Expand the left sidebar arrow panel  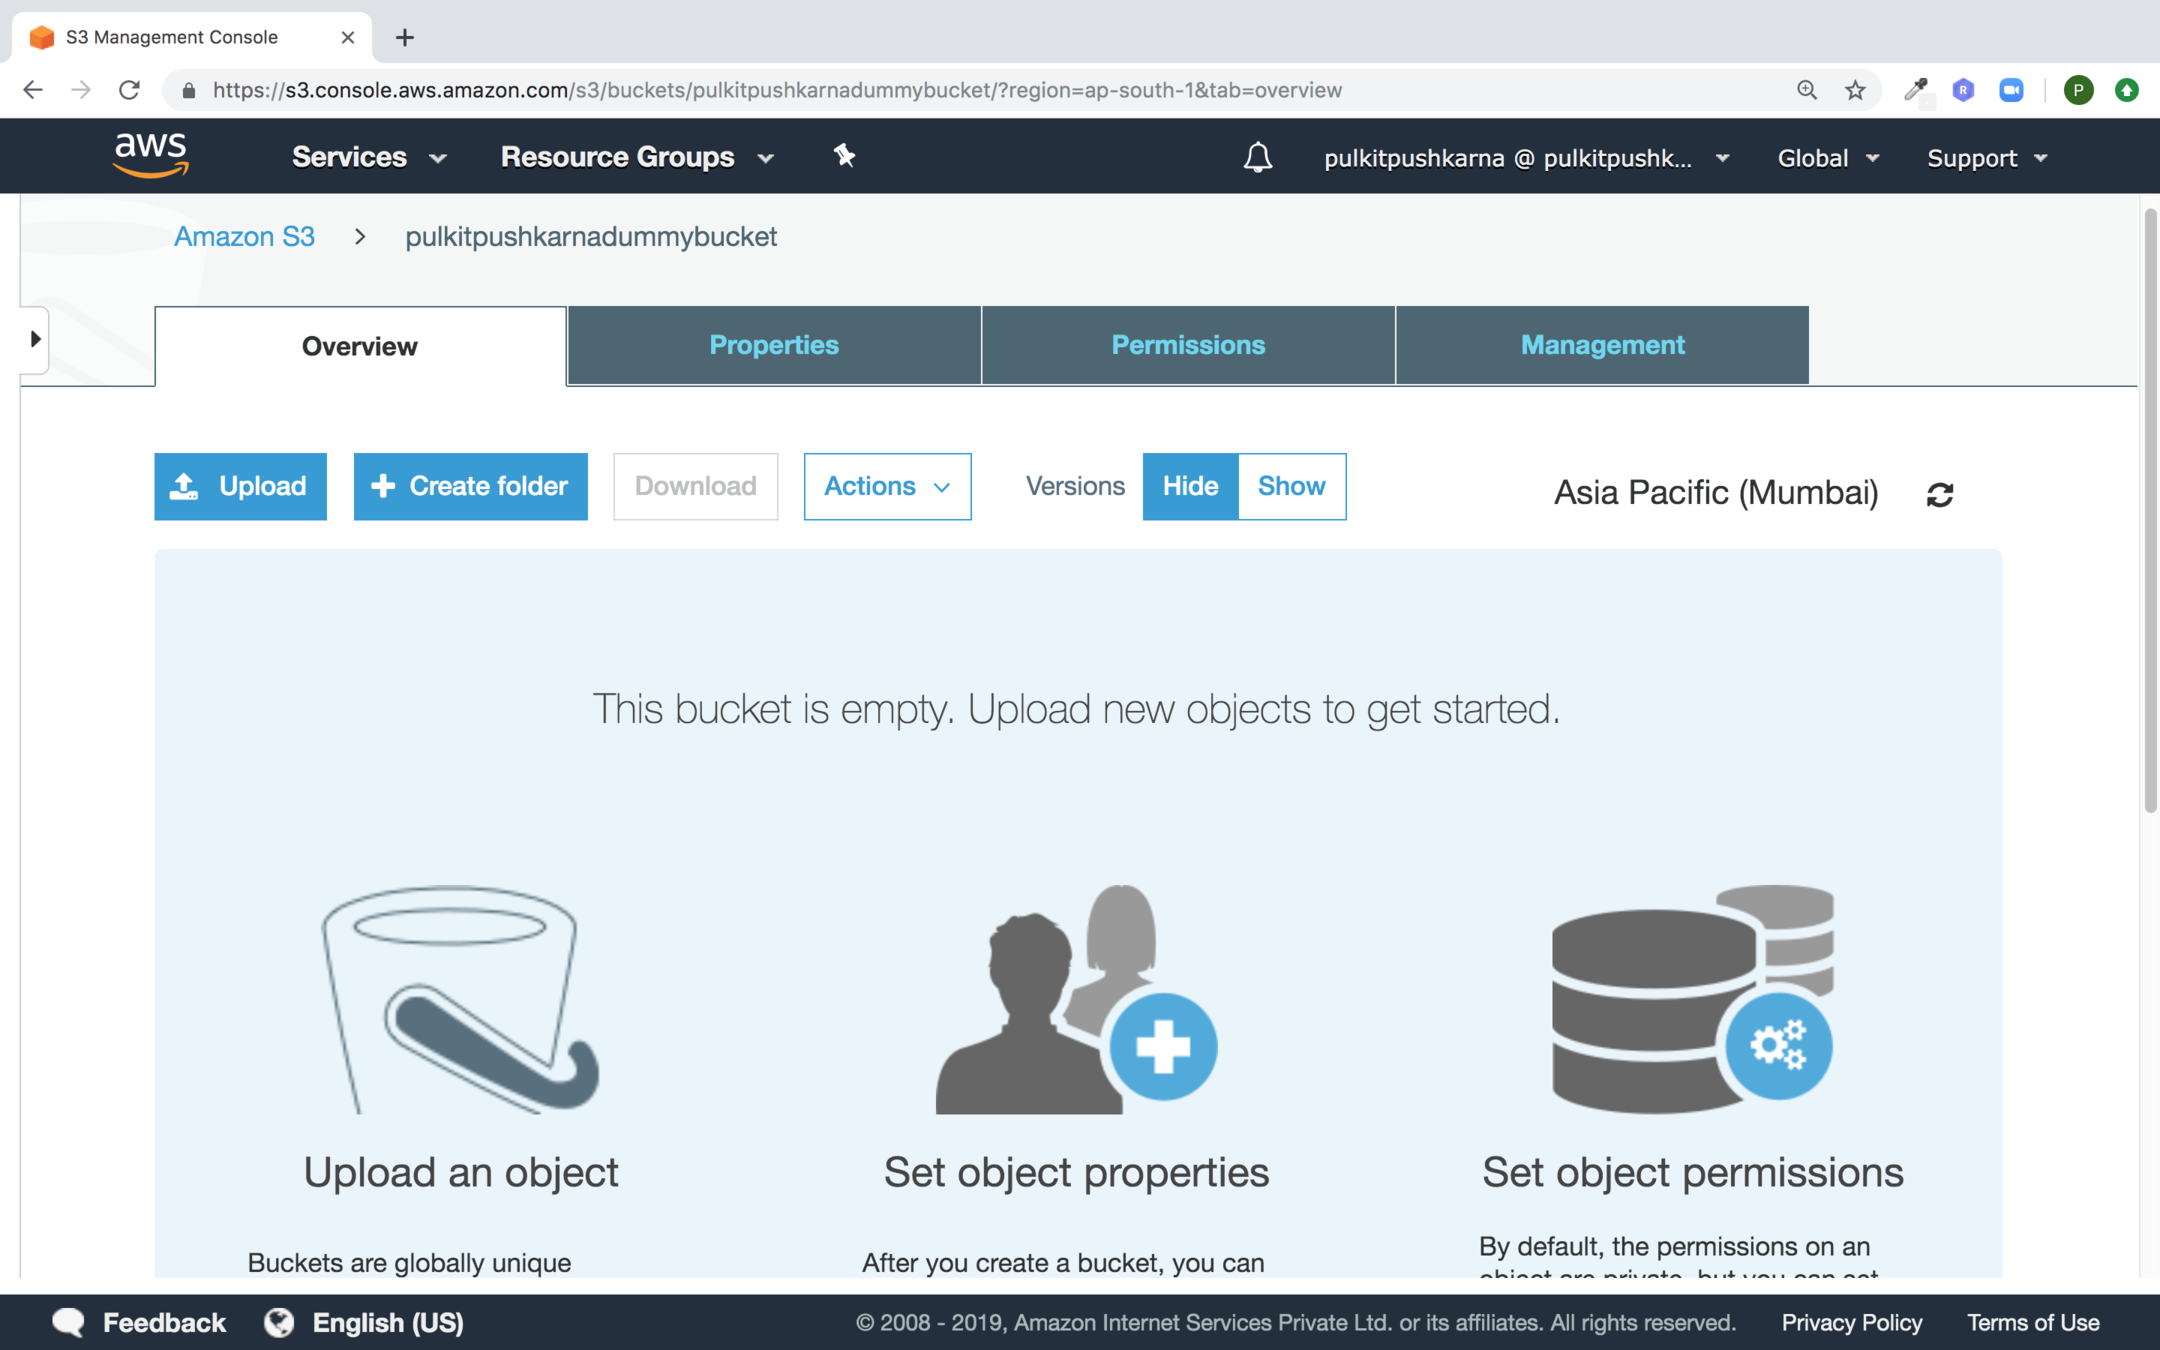(35, 339)
